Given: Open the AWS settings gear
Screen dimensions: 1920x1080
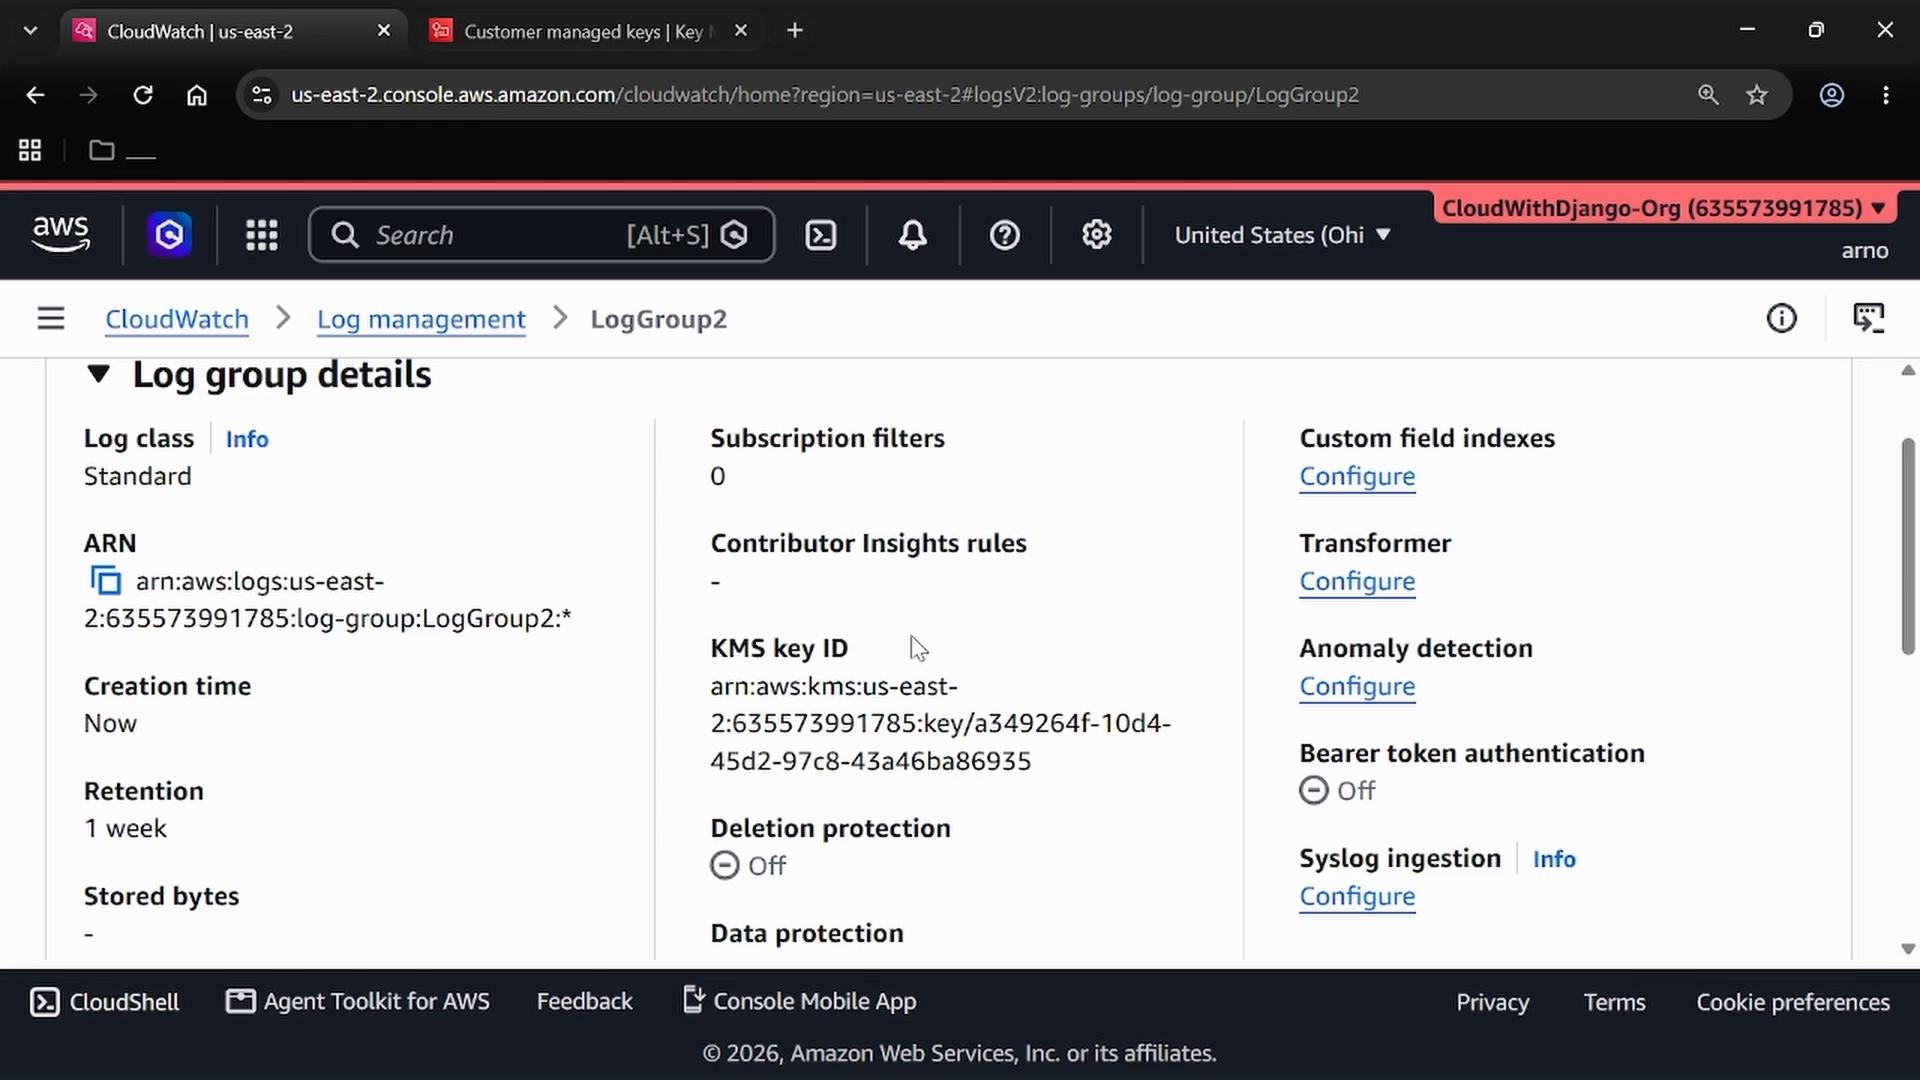Looking at the screenshot, I should [x=1097, y=235].
